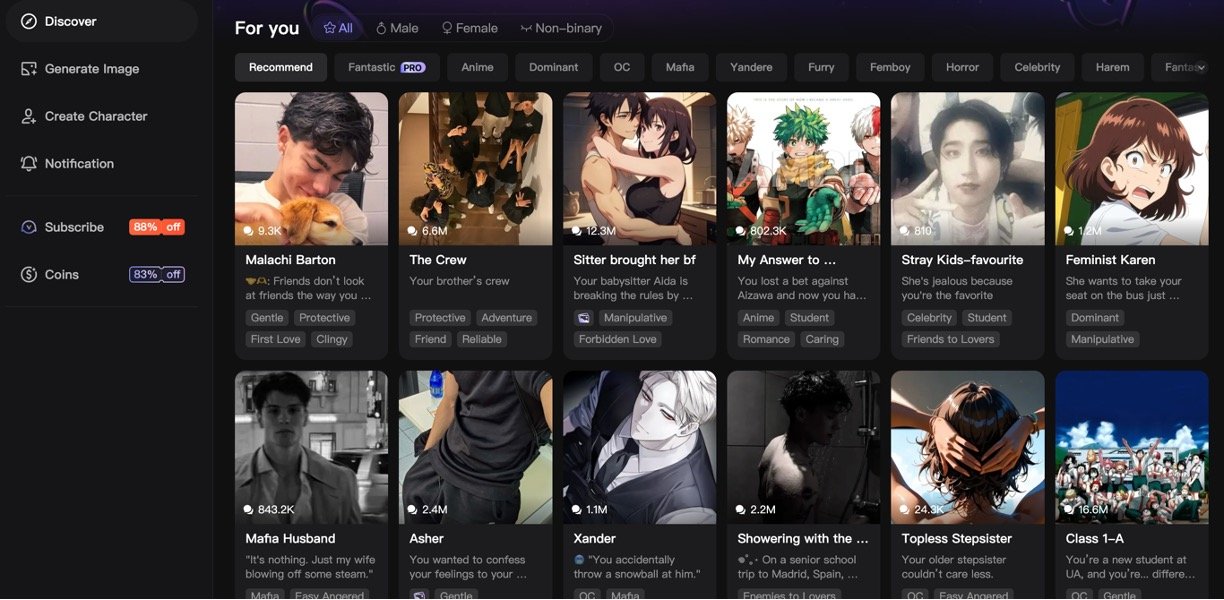Click the Notification bell icon
Viewport: 1224px width, 600px height.
29,163
